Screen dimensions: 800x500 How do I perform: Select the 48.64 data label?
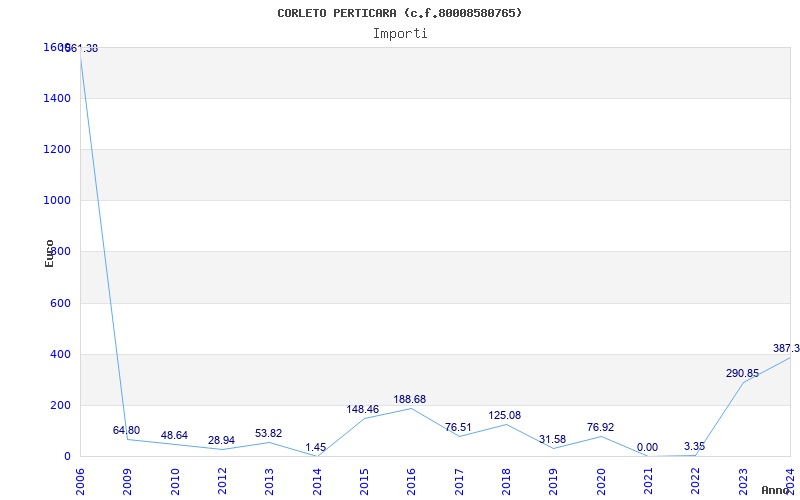(x=174, y=435)
